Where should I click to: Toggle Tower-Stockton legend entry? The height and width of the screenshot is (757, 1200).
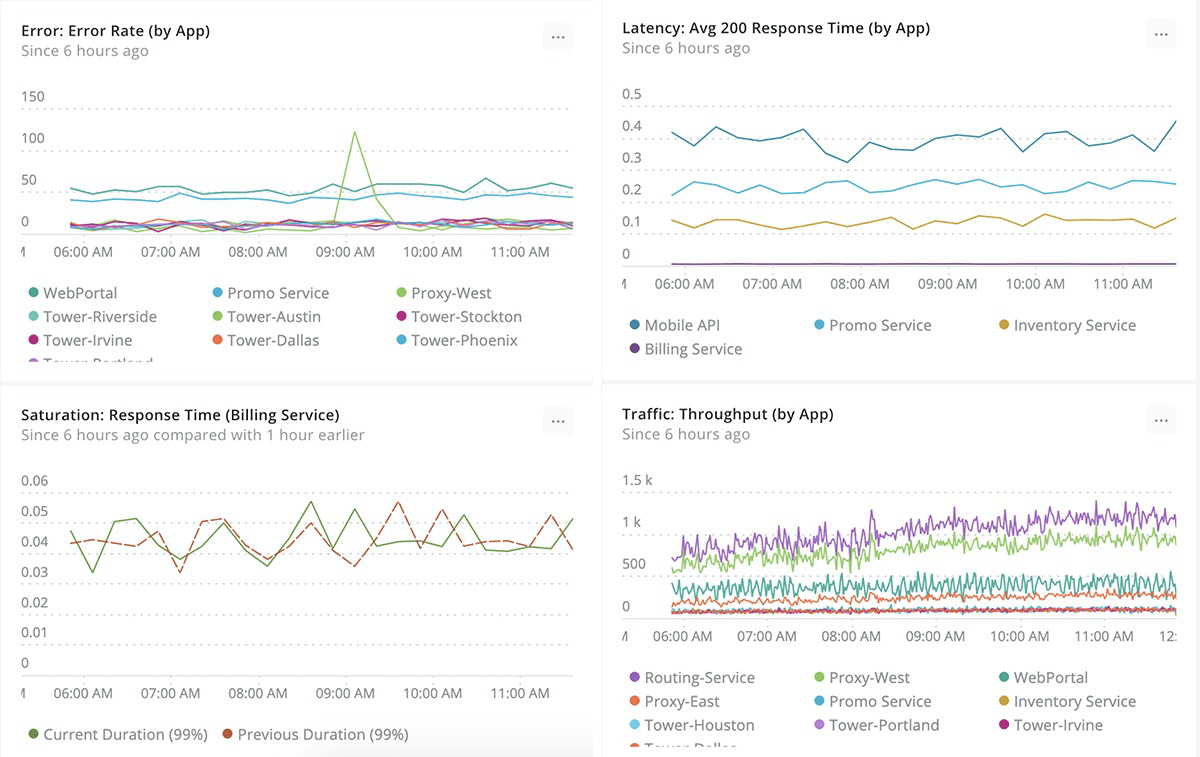coord(459,317)
